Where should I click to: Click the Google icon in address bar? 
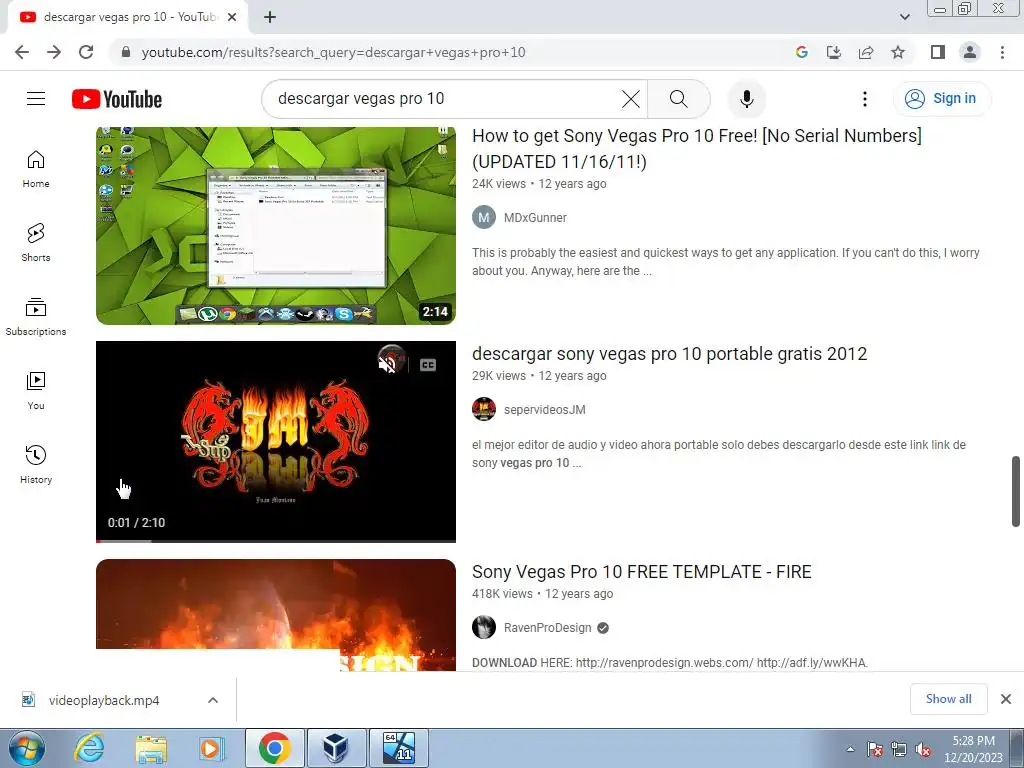(x=802, y=52)
